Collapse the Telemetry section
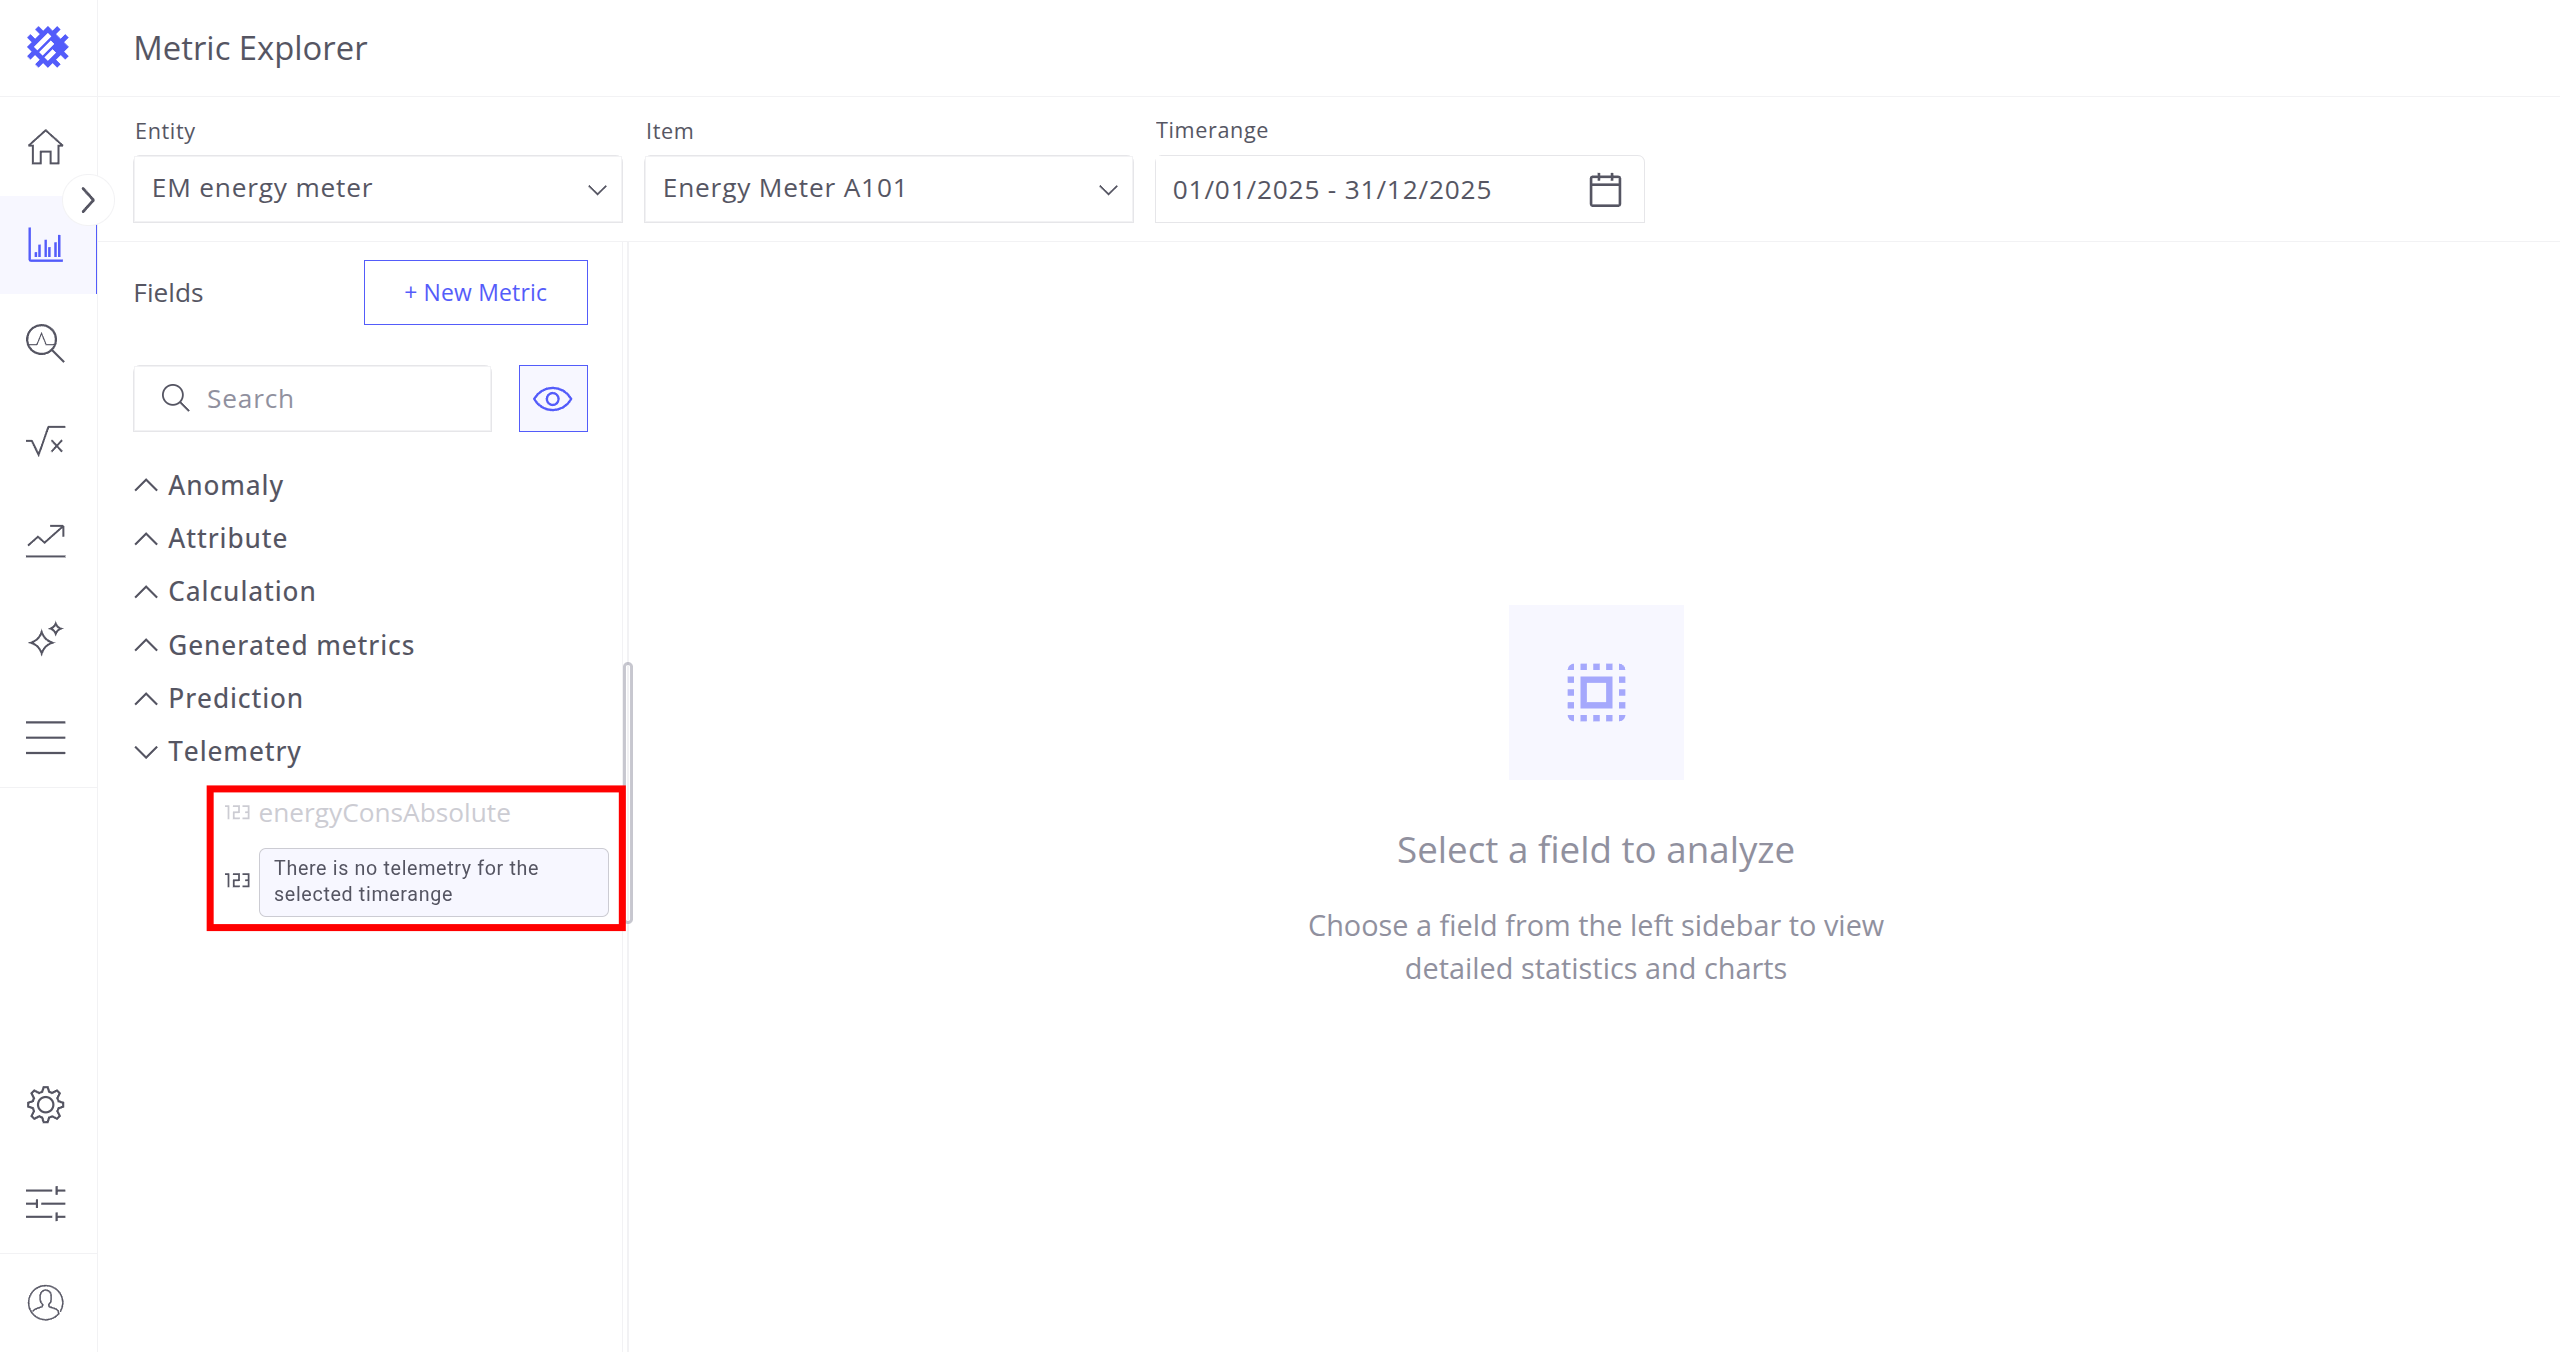 (x=146, y=751)
